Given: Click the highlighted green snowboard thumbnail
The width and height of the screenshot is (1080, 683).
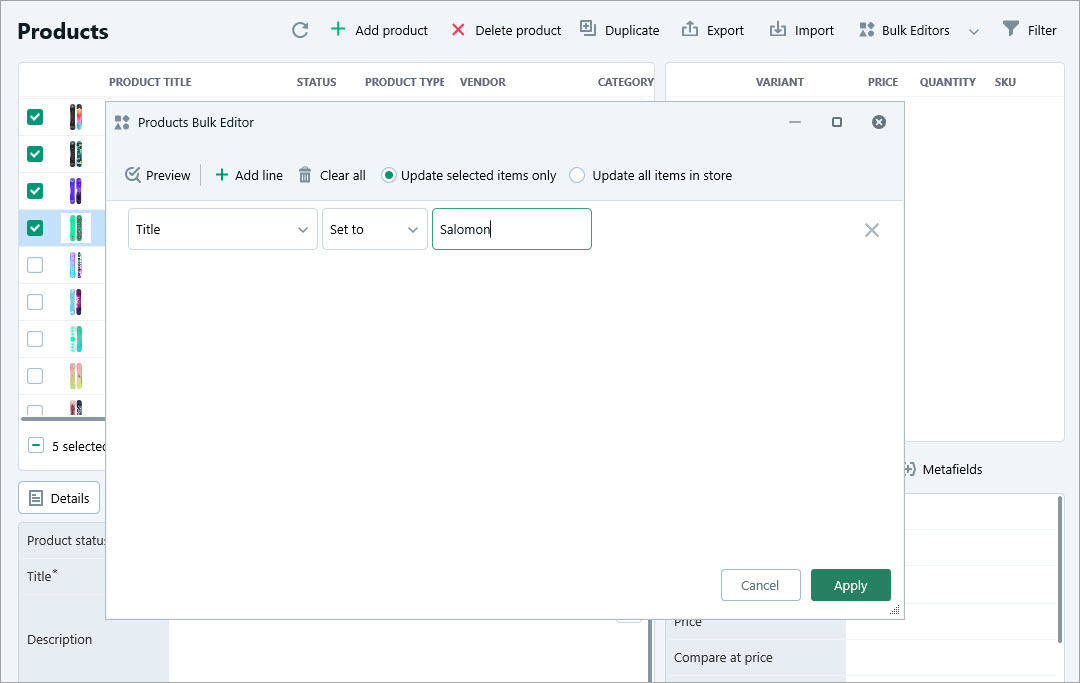Looking at the screenshot, I should (76, 228).
